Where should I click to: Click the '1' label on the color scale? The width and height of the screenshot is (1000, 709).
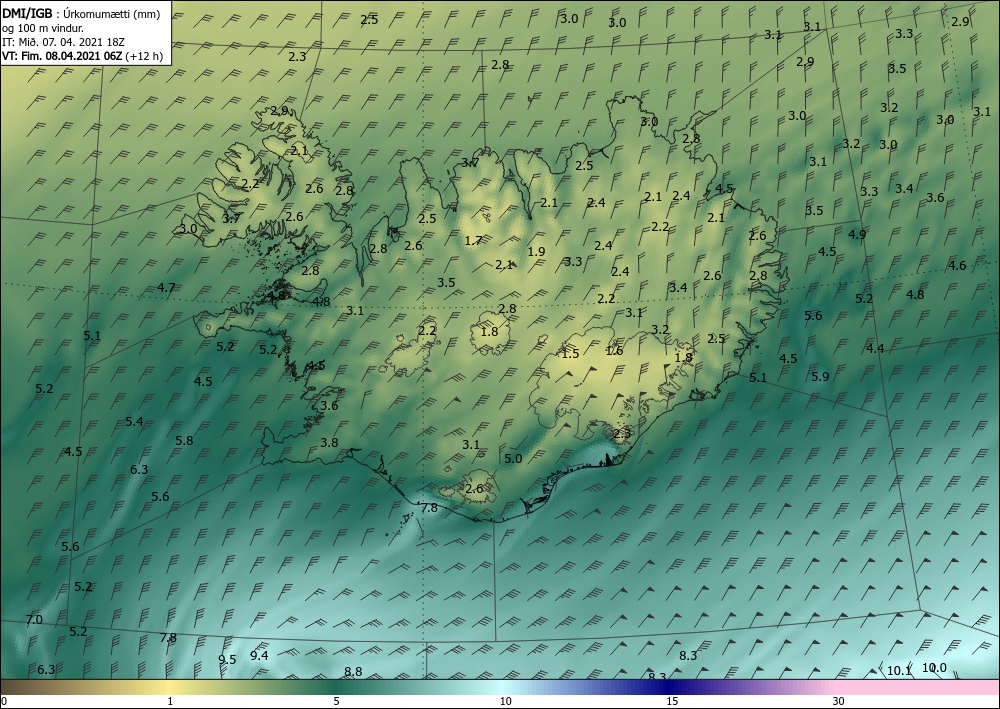(170, 702)
